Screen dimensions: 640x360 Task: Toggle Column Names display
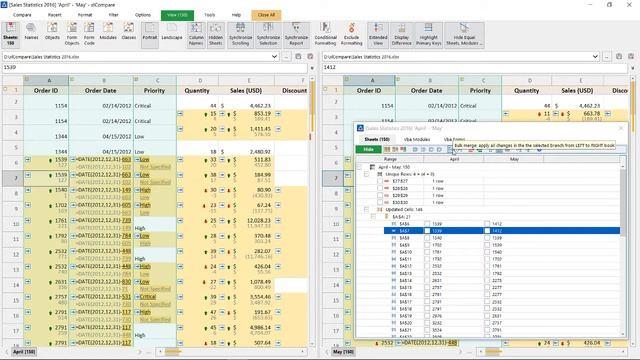point(196,35)
